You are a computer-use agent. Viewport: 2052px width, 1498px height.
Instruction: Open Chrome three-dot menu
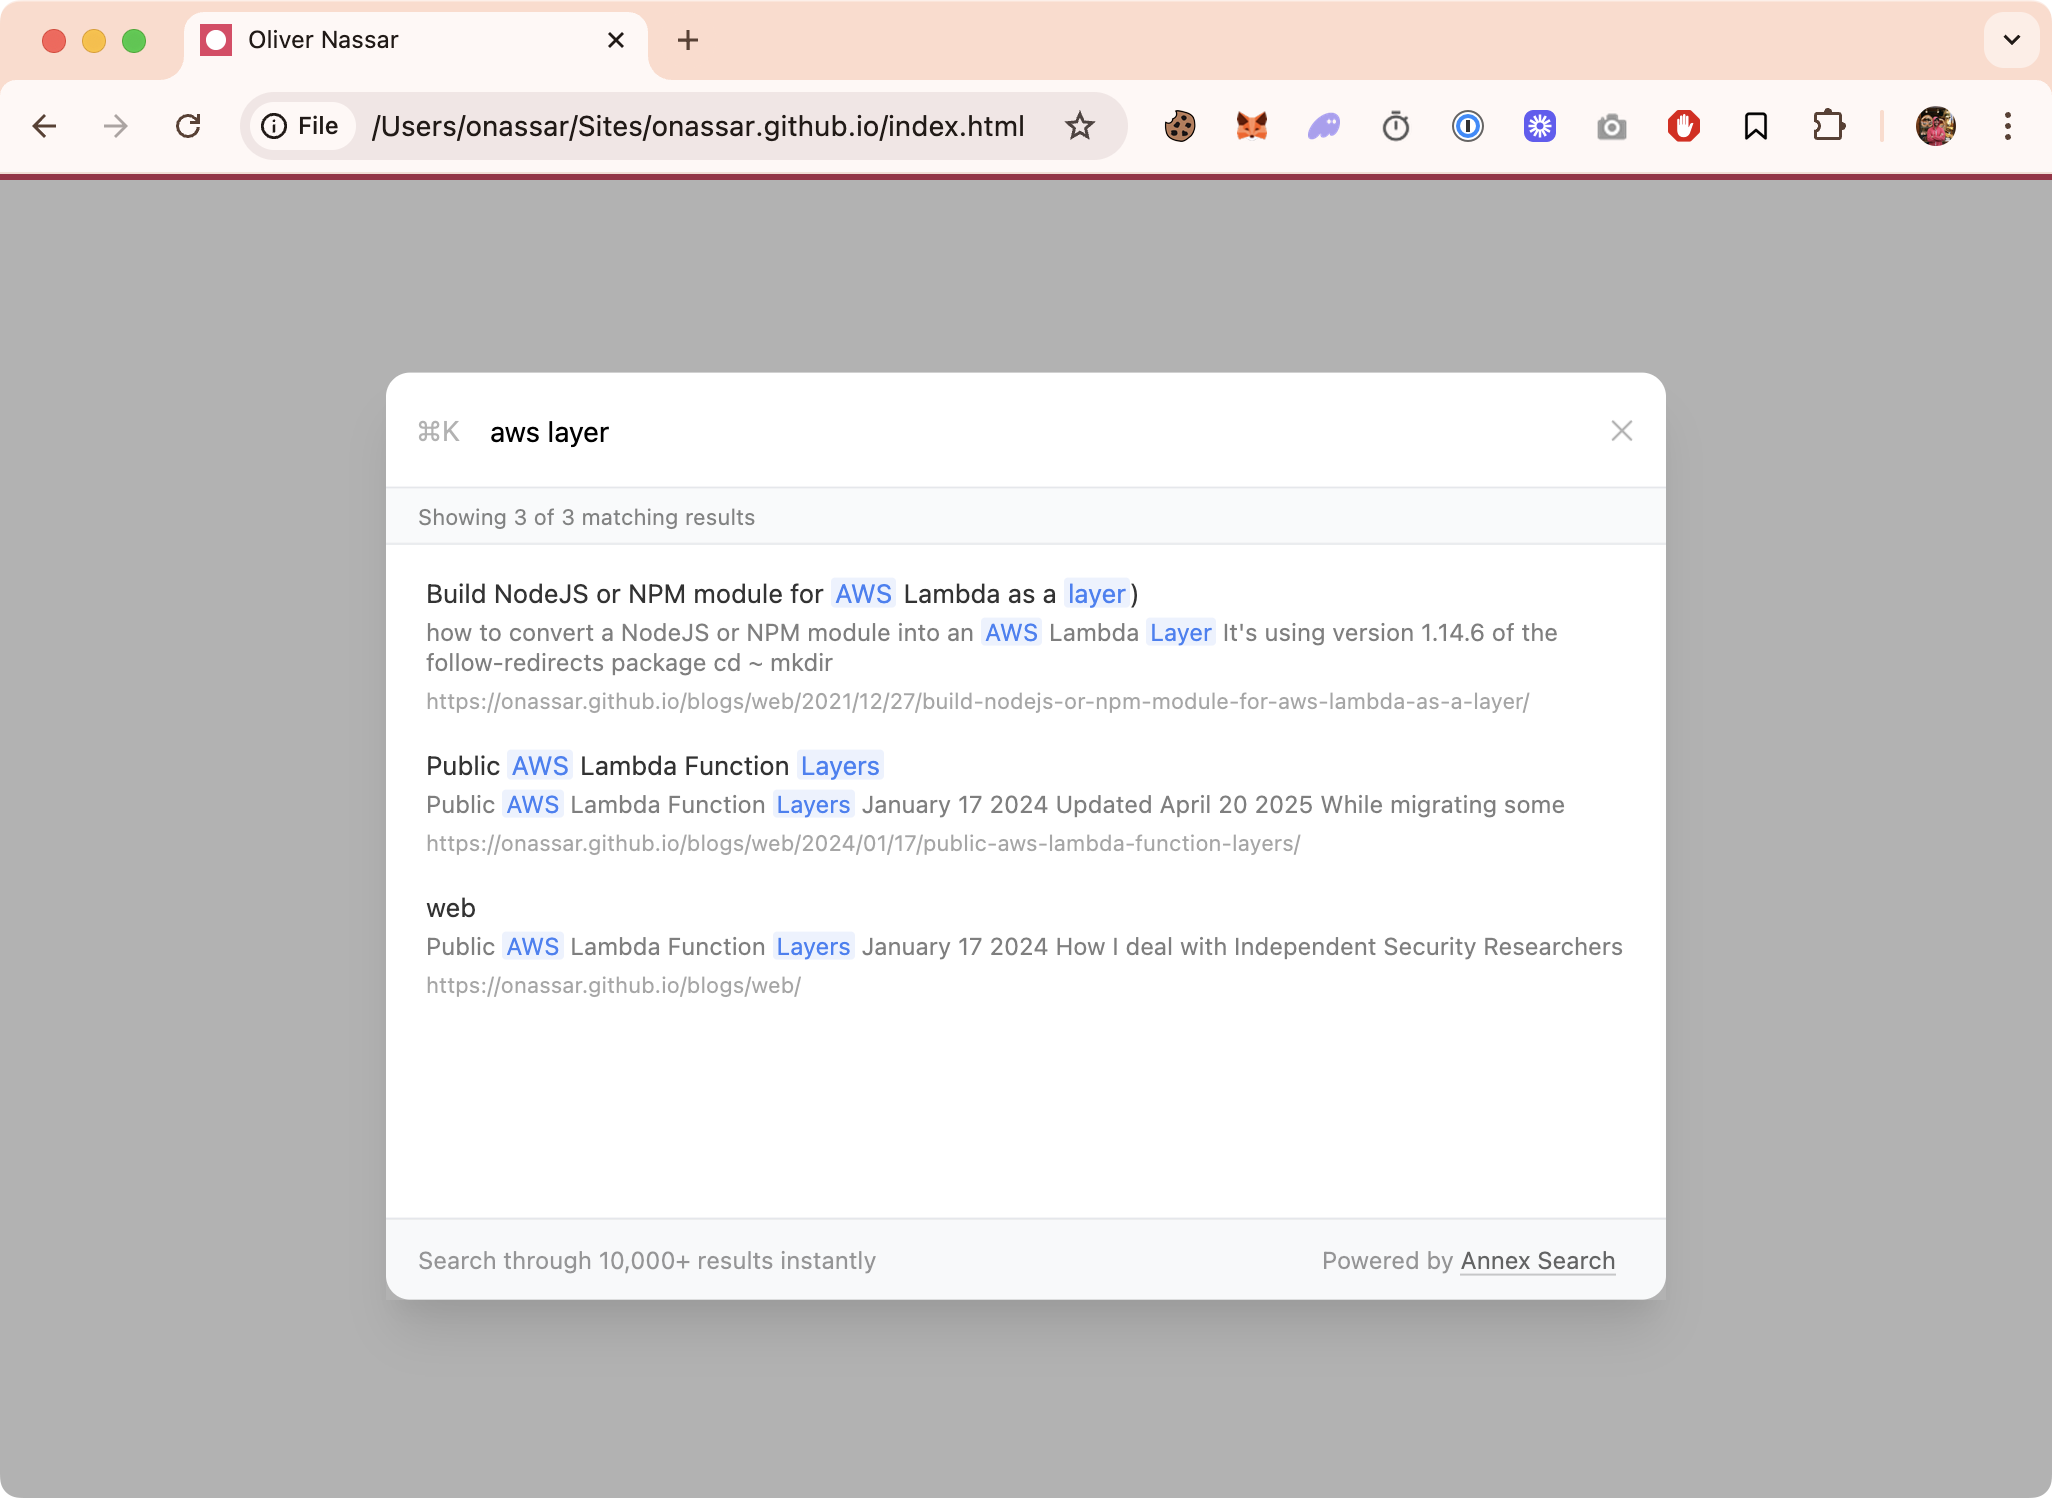tap(2008, 126)
